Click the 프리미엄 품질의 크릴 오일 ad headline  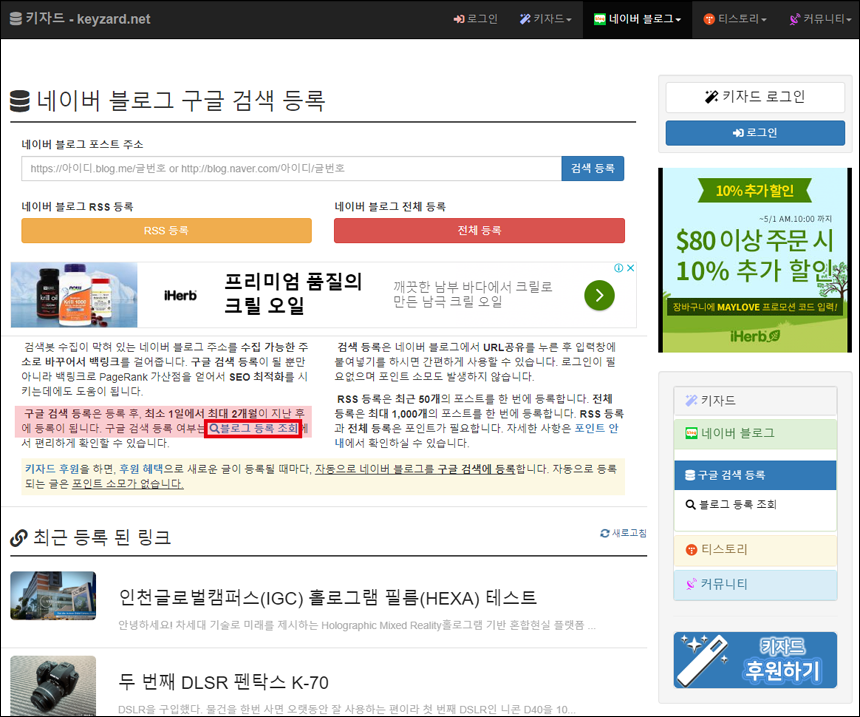(293, 293)
